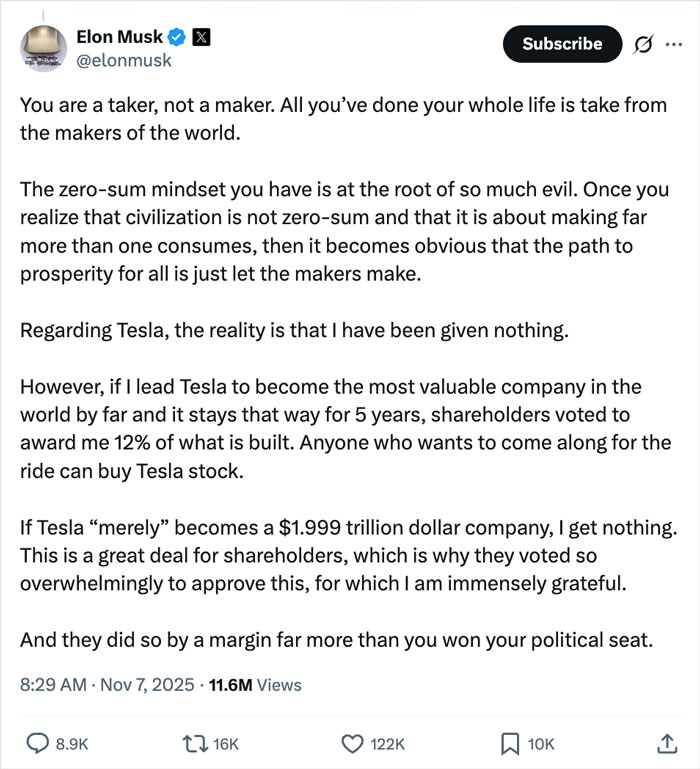Open the @elonmusk handle link
Image resolution: width=700 pixels, height=769 pixels.
point(124,60)
